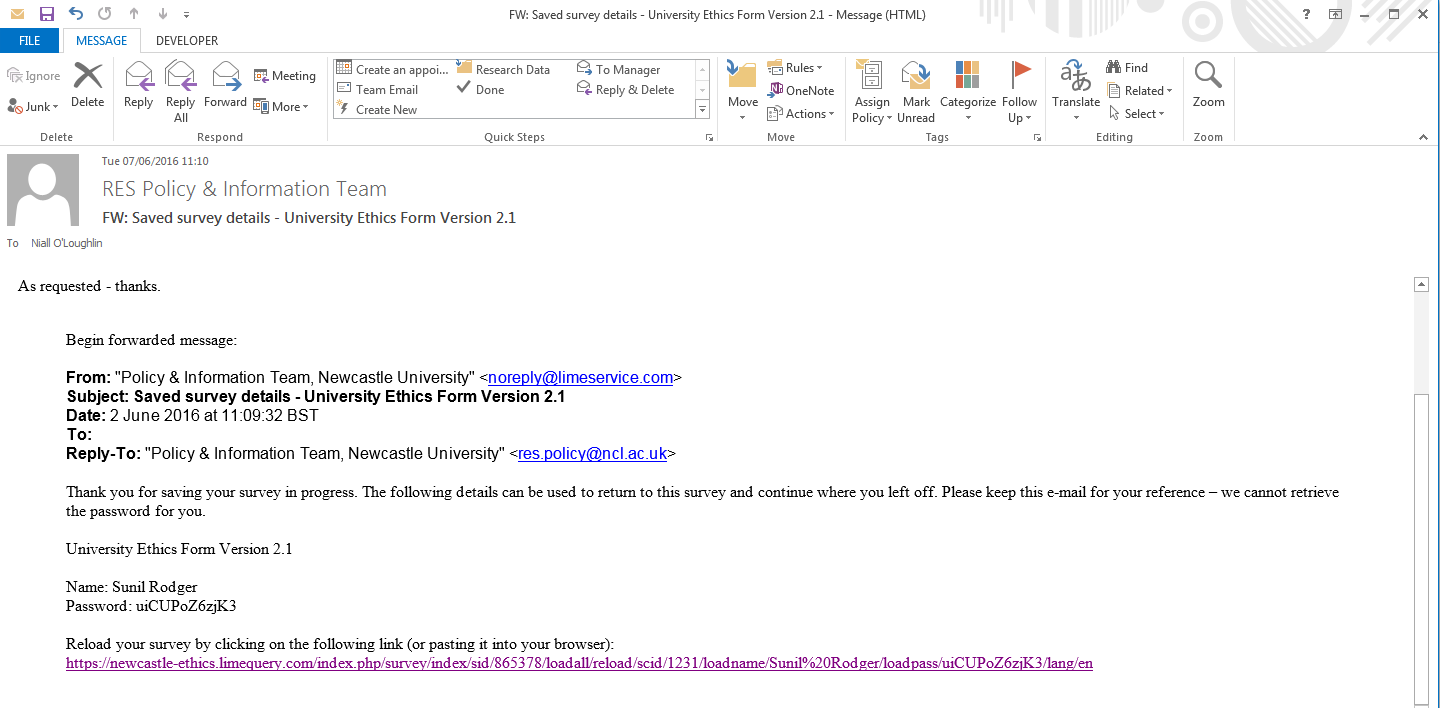Open the newcastle-ethics survey reload link
This screenshot has width=1440, height=708.
[579, 664]
